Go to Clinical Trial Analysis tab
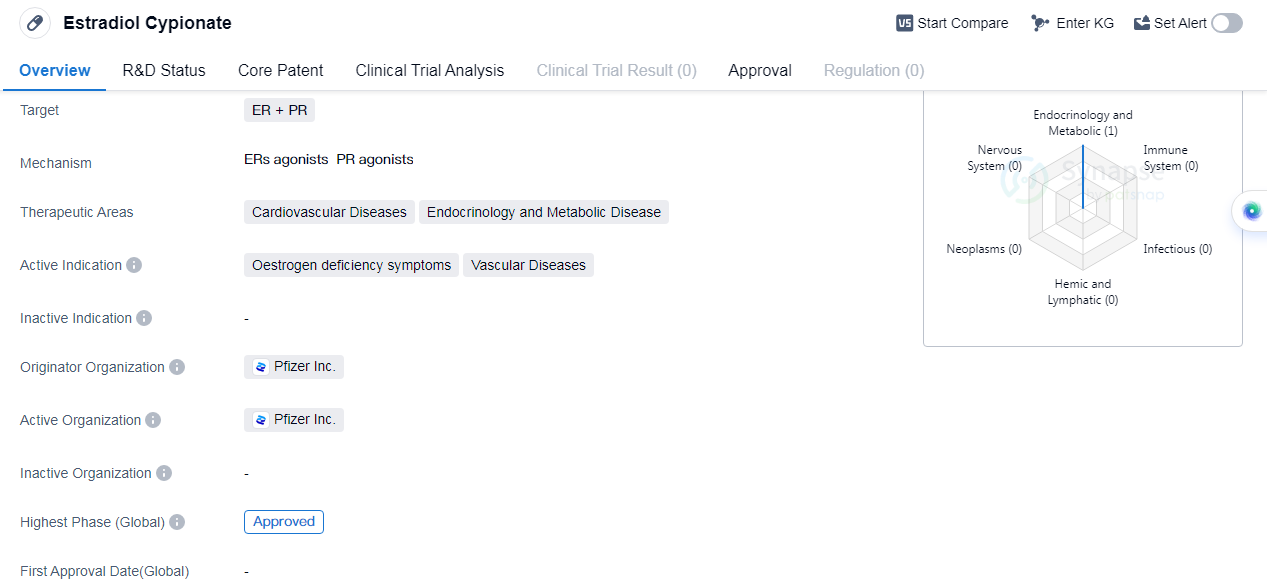1267x588 pixels. click(429, 70)
